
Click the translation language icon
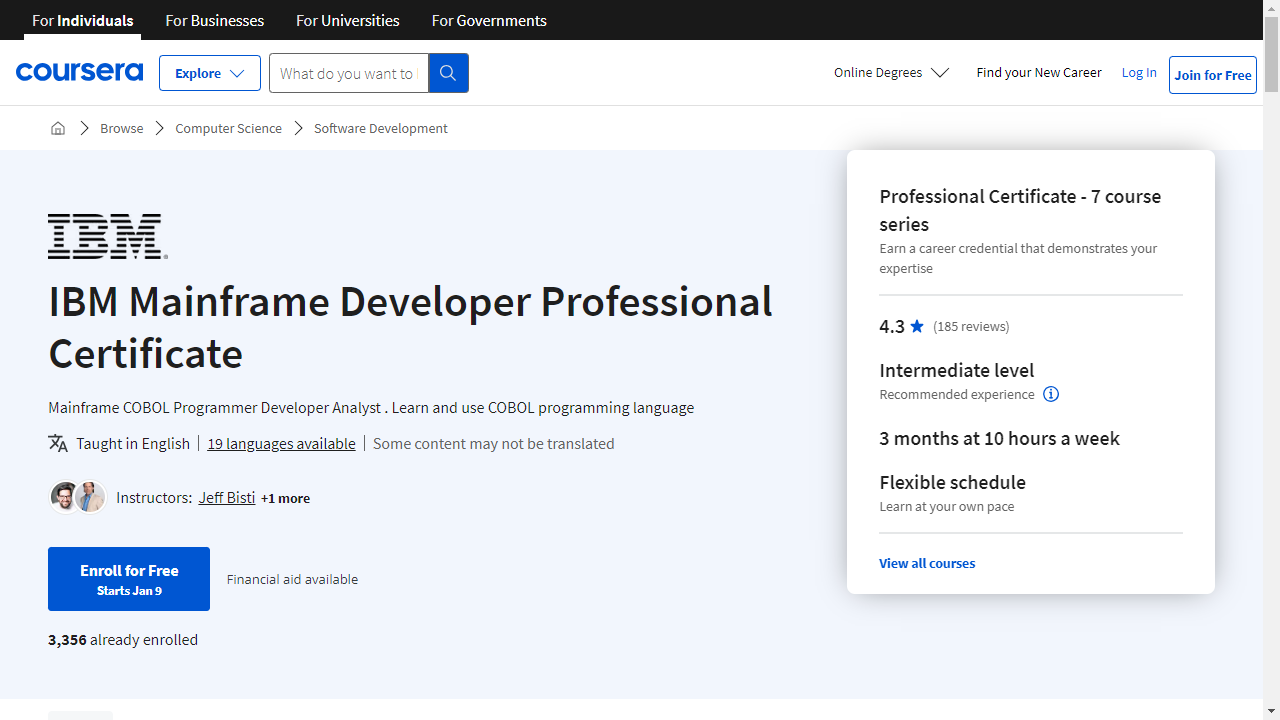[x=58, y=443]
